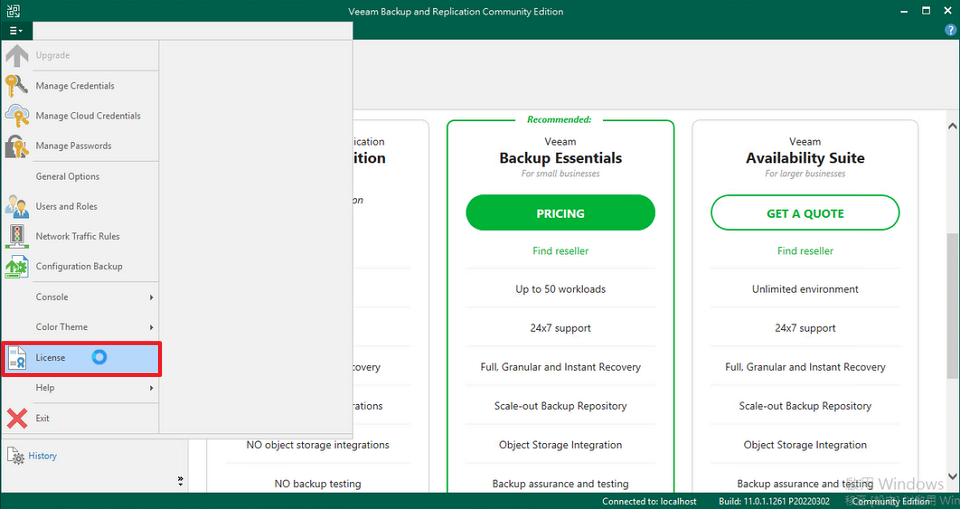
Task: Click Find reseller under Backup Essentials
Action: click(x=560, y=251)
